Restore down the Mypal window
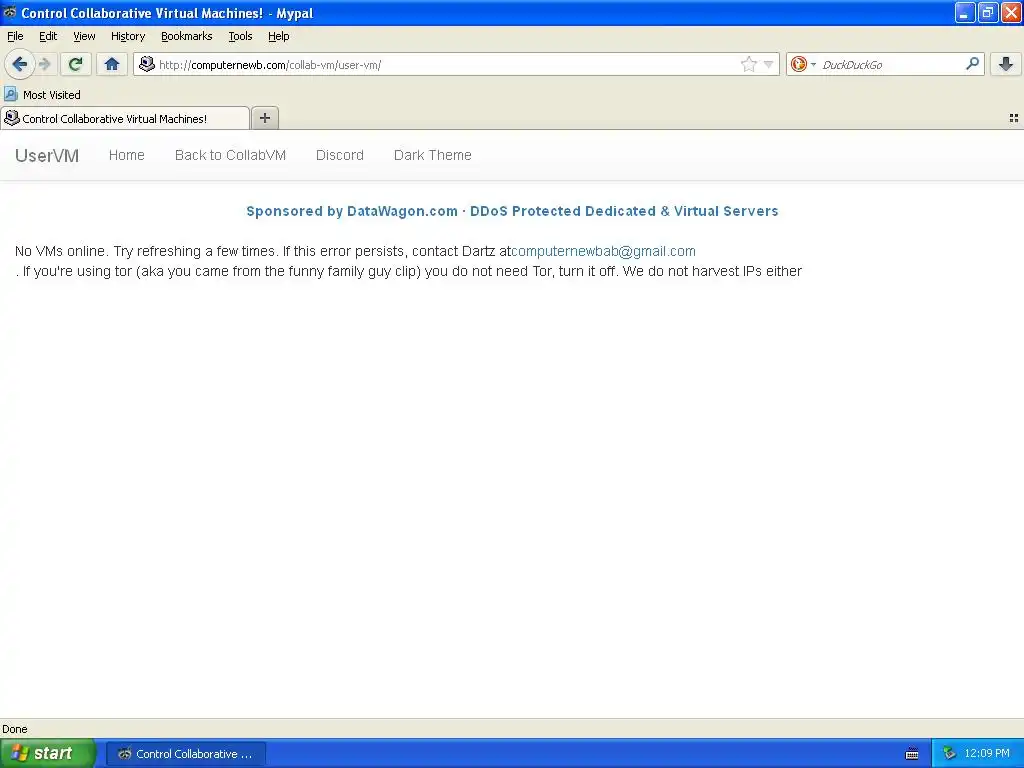The image size is (1024, 768). click(x=988, y=12)
